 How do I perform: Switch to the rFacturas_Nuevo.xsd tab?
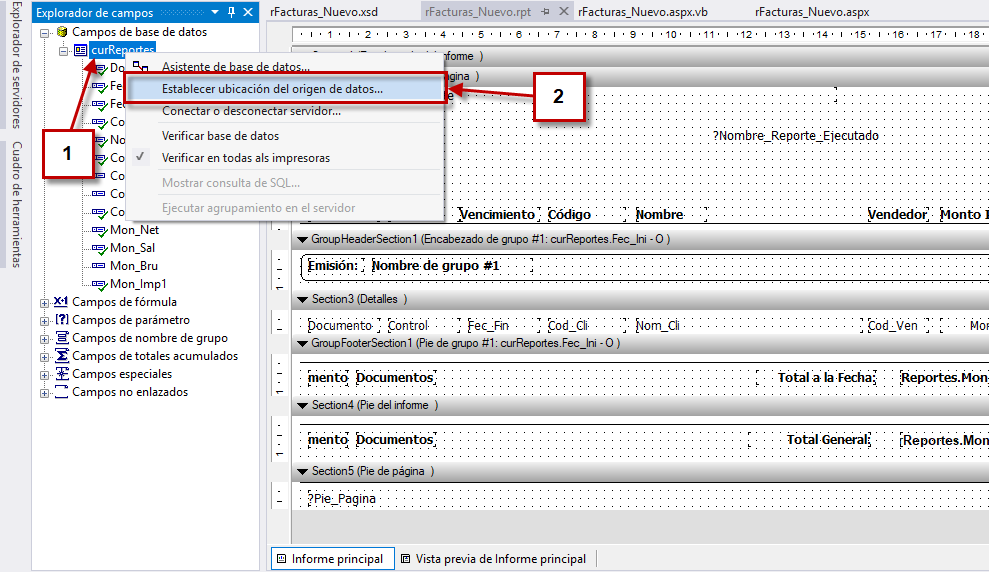click(322, 12)
